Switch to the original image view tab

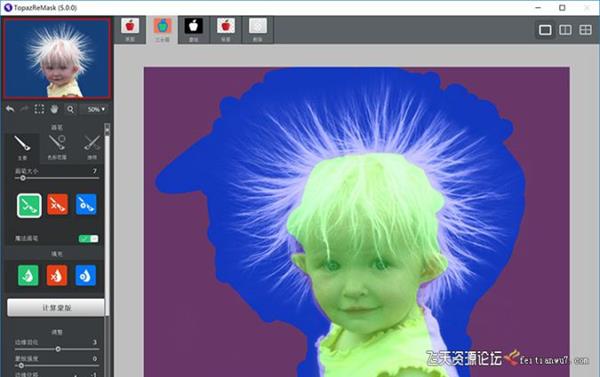coord(130,29)
